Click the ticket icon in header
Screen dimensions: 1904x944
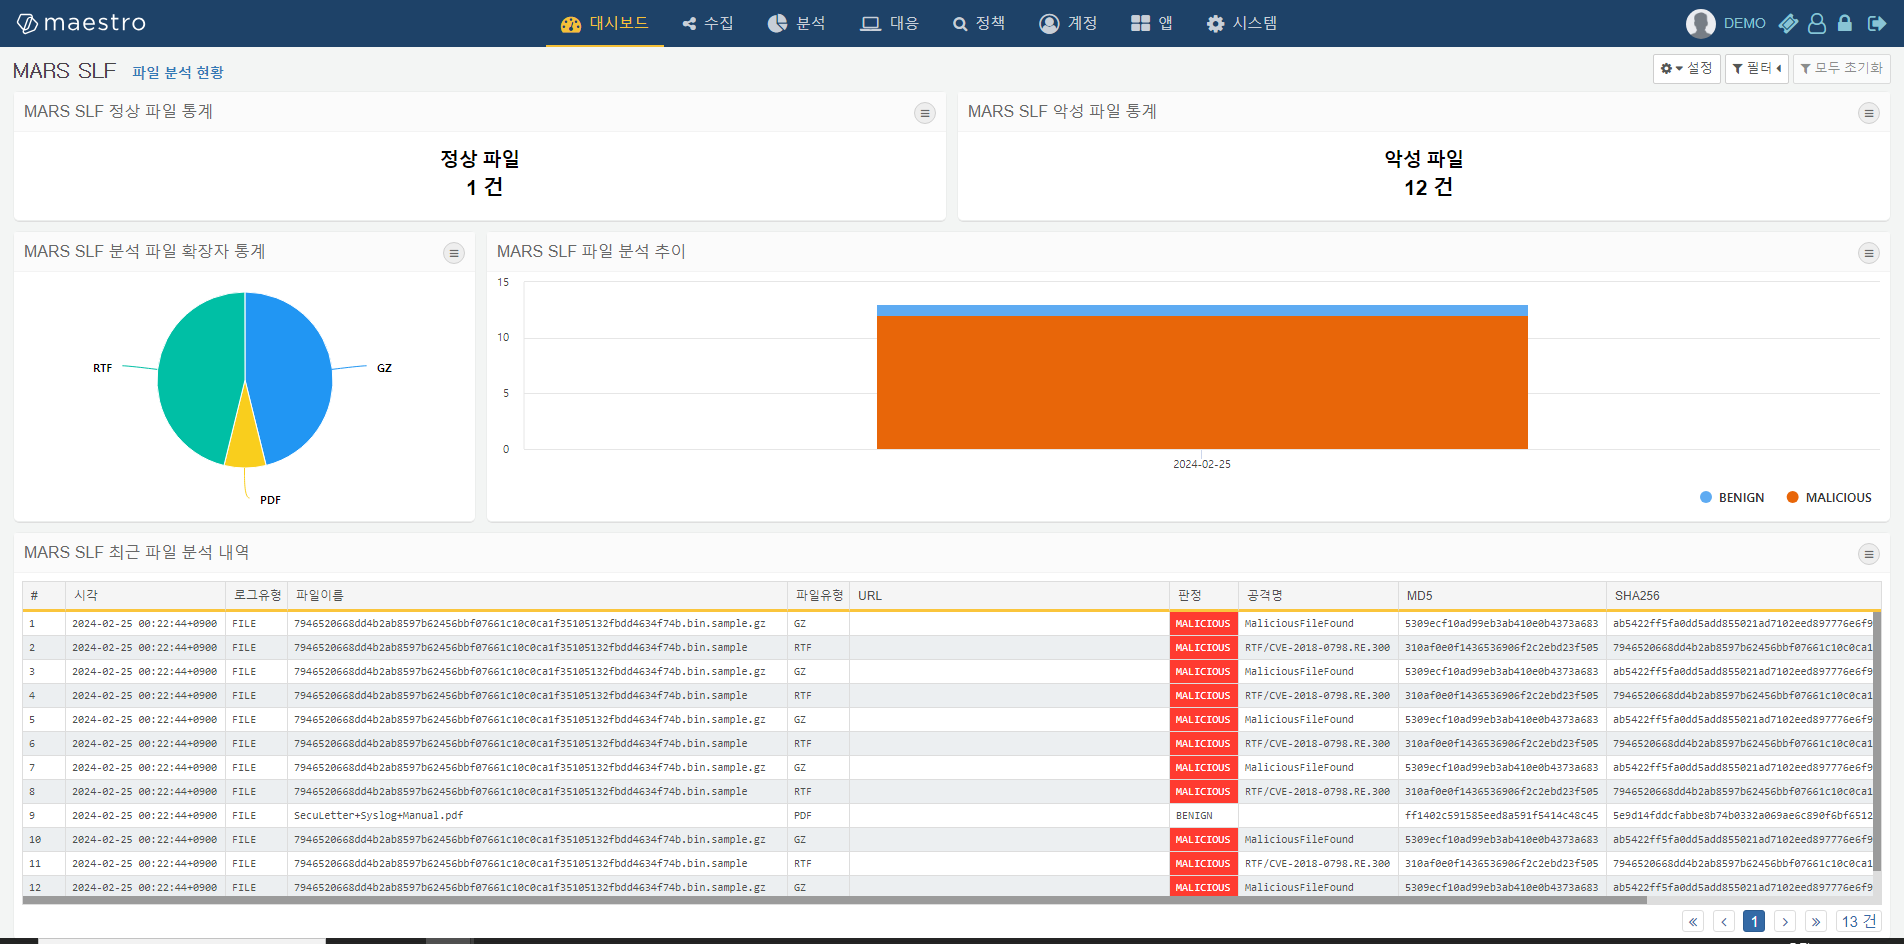click(x=1789, y=23)
